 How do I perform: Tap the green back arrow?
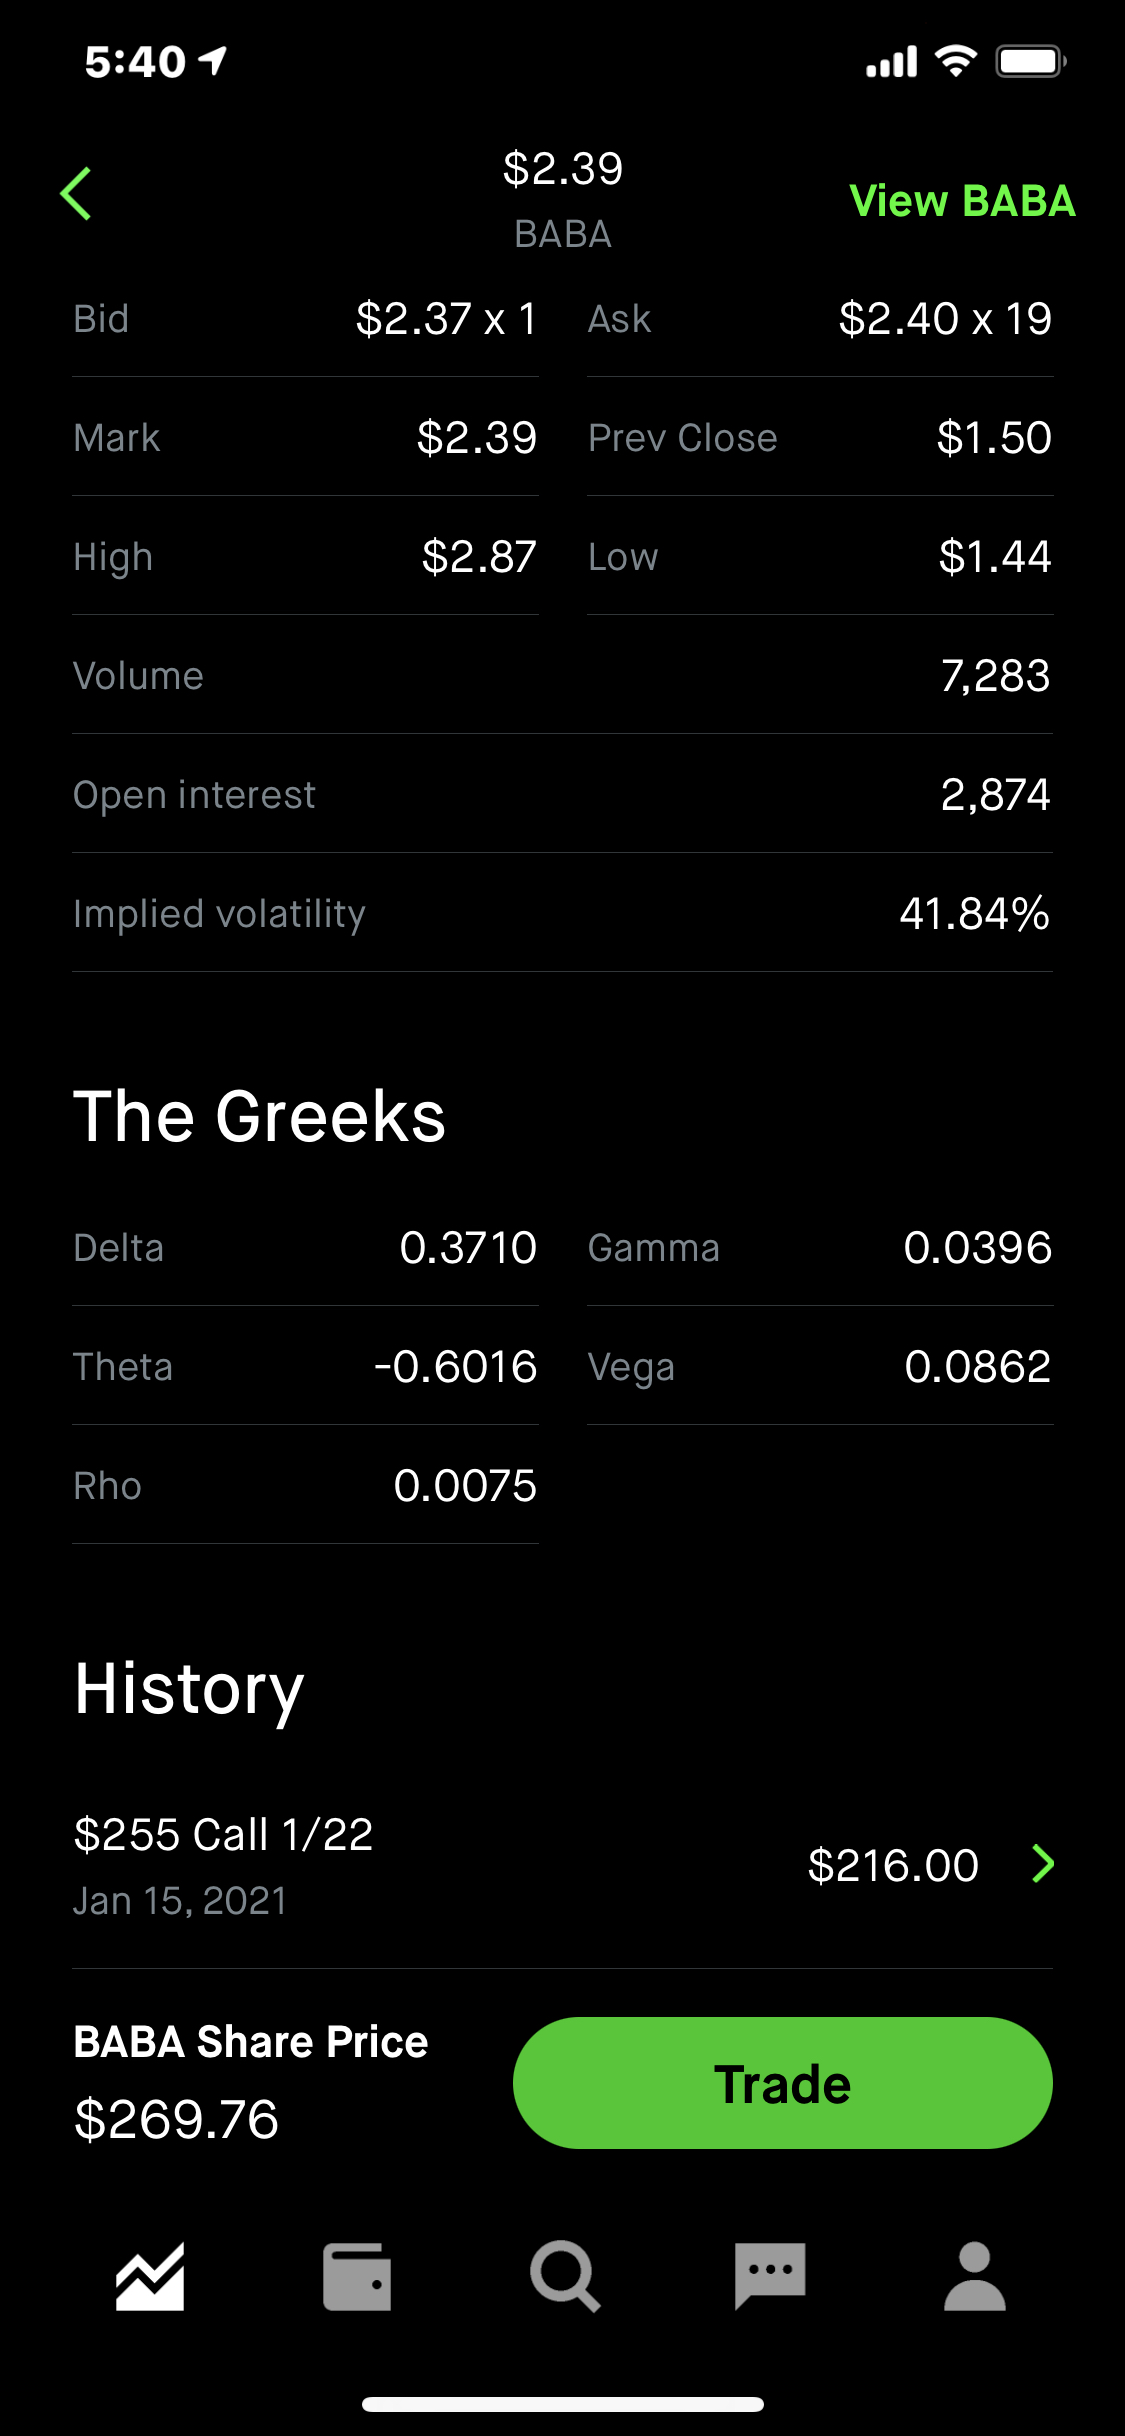point(77,193)
